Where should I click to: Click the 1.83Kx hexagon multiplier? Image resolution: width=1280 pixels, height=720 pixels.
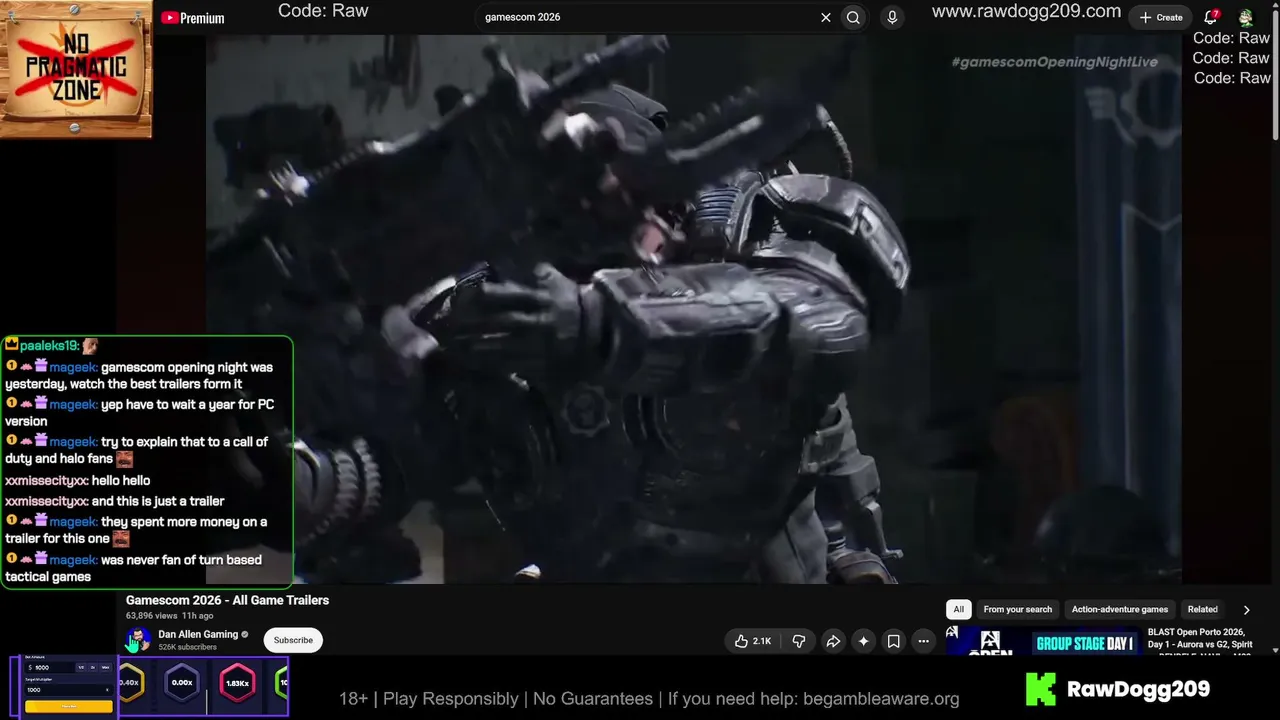237,683
